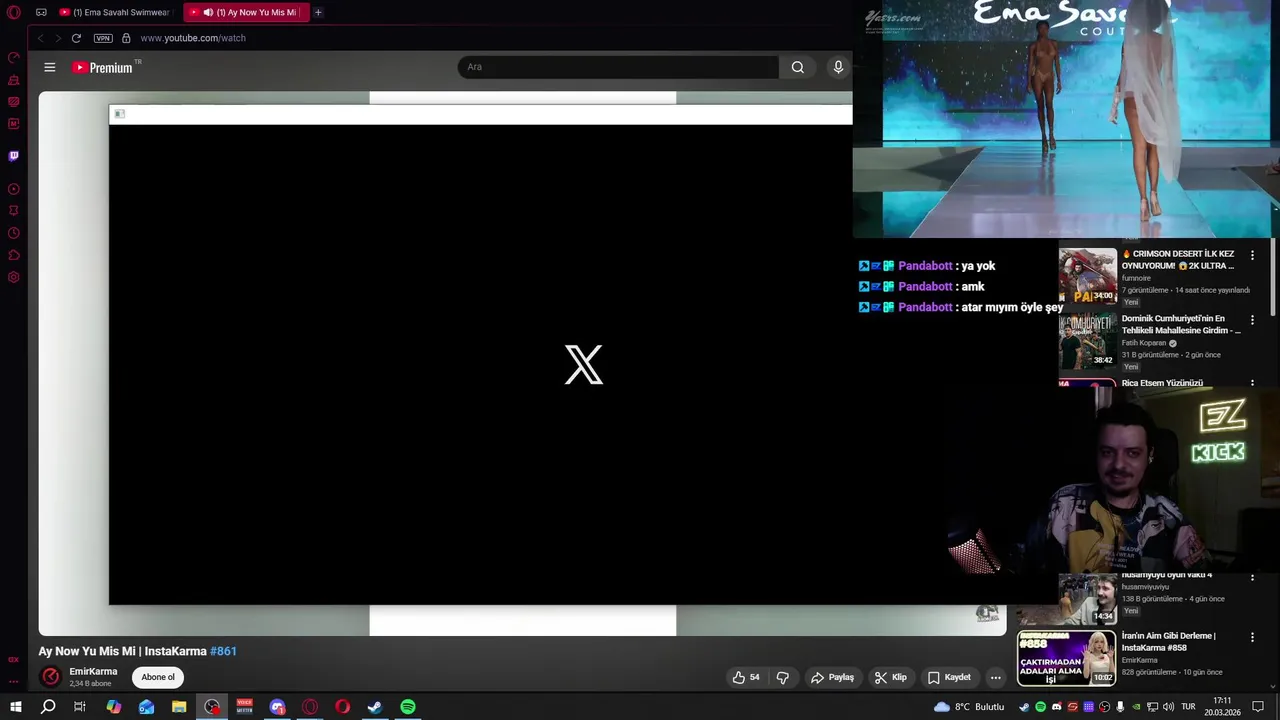Open 'Dominik Cumhuriyeti'nin En' video title
The width and height of the screenshot is (1280, 720).
click(x=1181, y=324)
